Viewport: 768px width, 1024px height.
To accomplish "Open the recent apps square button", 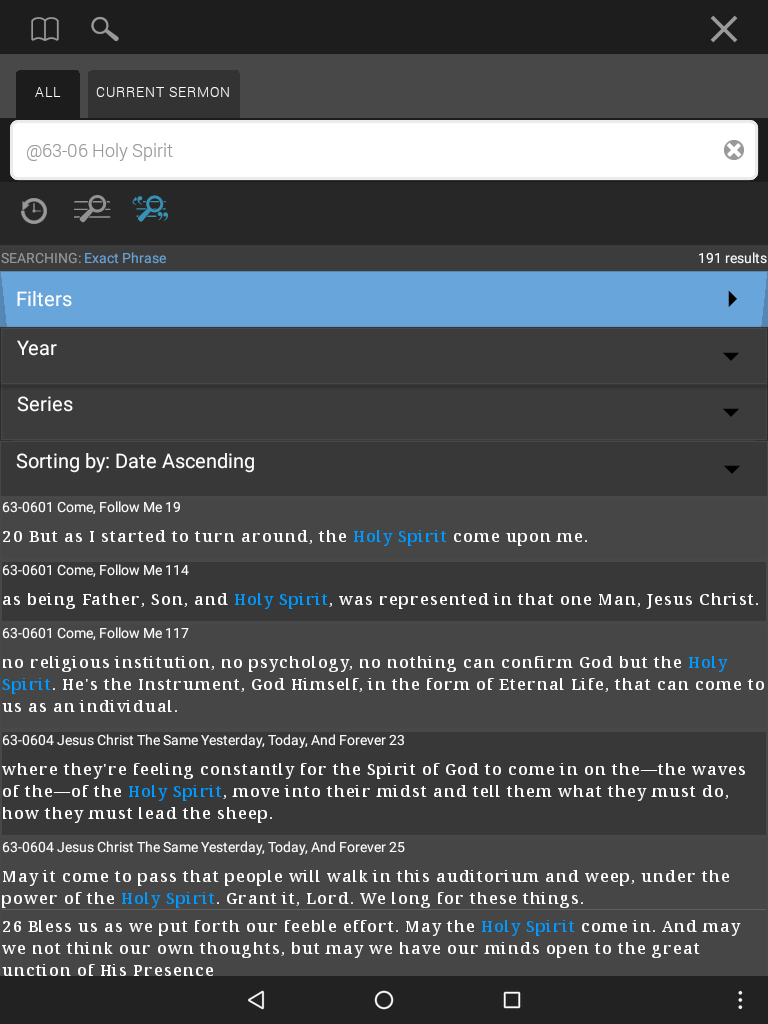I will (x=512, y=1000).
